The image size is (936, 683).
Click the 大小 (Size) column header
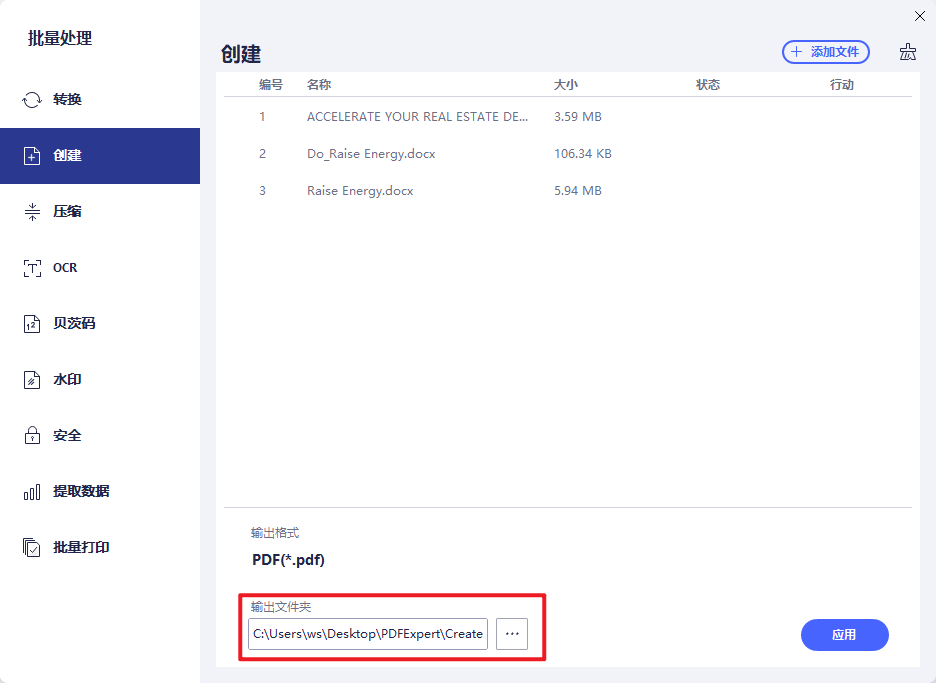[x=566, y=85]
